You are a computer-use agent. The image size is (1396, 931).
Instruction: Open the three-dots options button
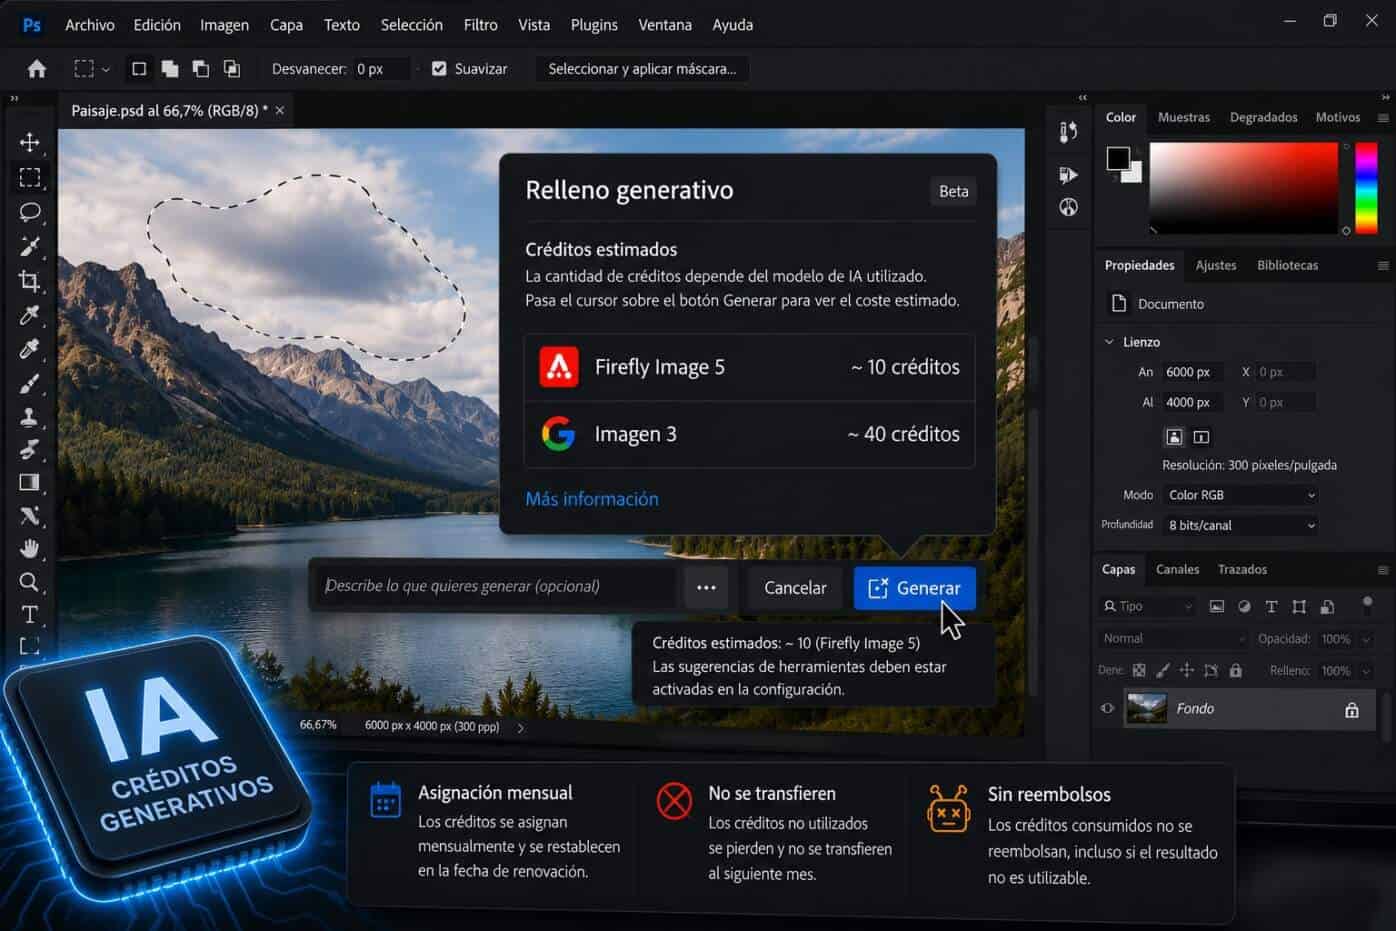[x=706, y=588]
